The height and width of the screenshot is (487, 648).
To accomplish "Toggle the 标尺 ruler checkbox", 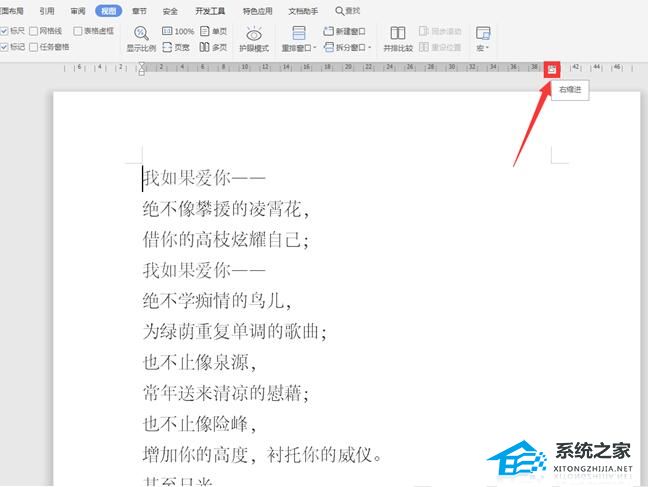I will [4, 31].
